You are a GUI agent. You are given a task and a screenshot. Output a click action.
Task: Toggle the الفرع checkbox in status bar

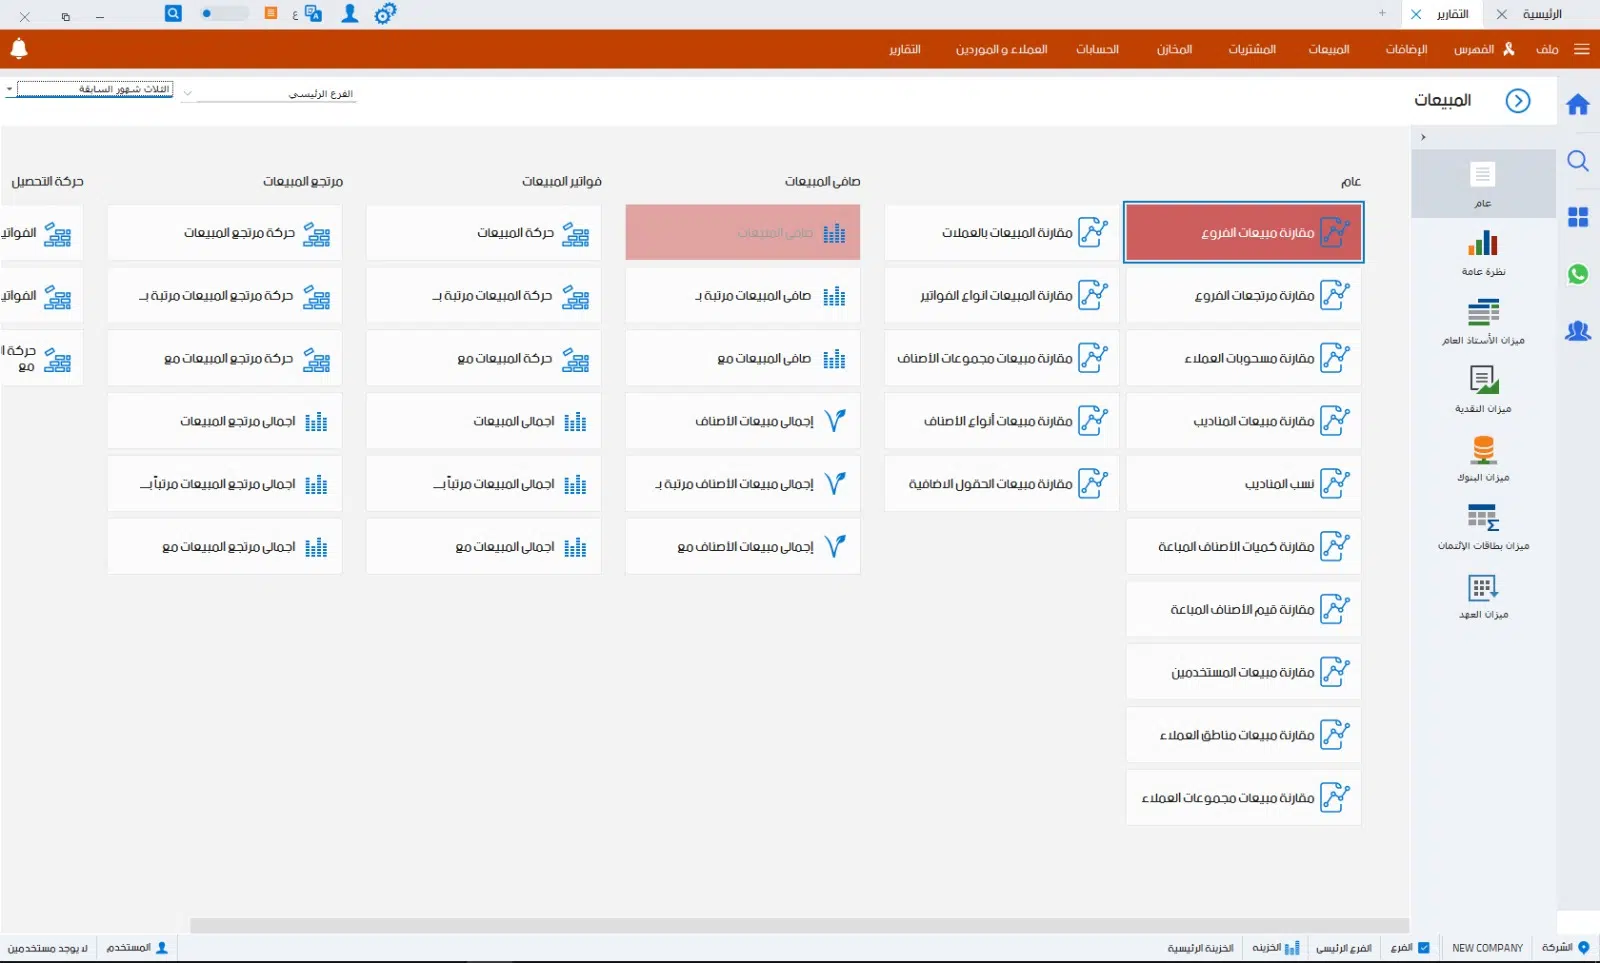click(1424, 947)
